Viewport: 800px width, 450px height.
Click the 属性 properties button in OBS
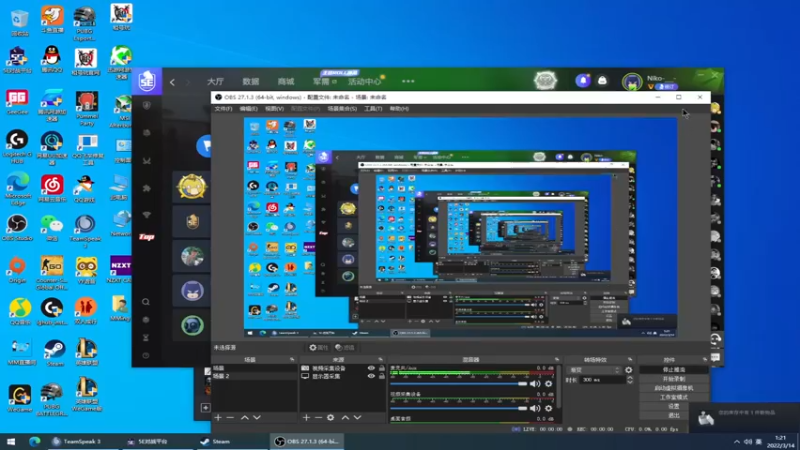pos(318,347)
